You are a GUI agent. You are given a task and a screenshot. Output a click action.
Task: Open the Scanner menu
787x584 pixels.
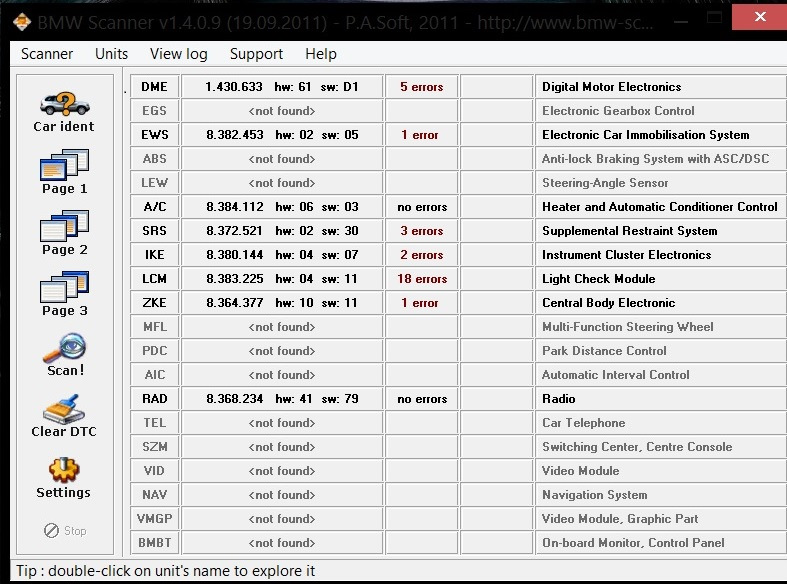pos(47,54)
